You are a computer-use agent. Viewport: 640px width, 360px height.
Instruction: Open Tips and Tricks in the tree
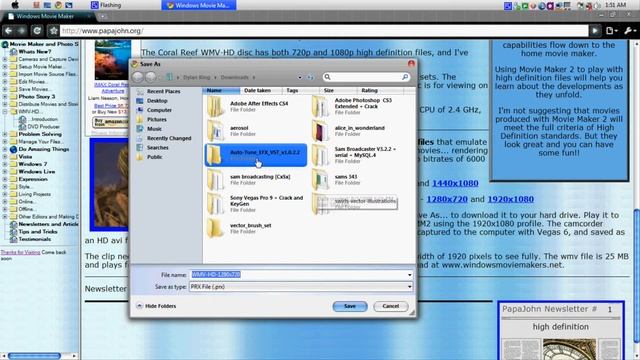coord(38,232)
